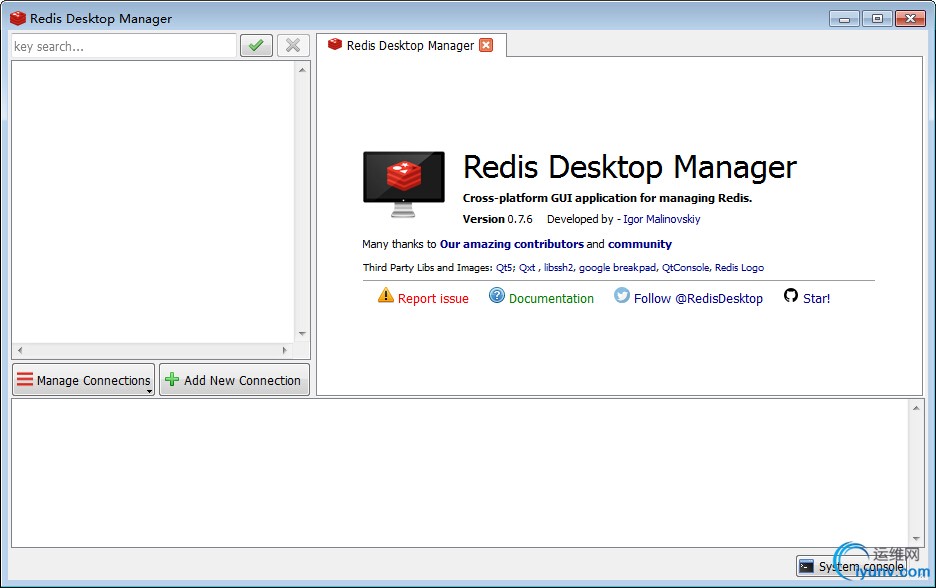Viewport: 936px width, 588px height.
Task: Select the Redis Desktop Manager tab
Action: 410,45
